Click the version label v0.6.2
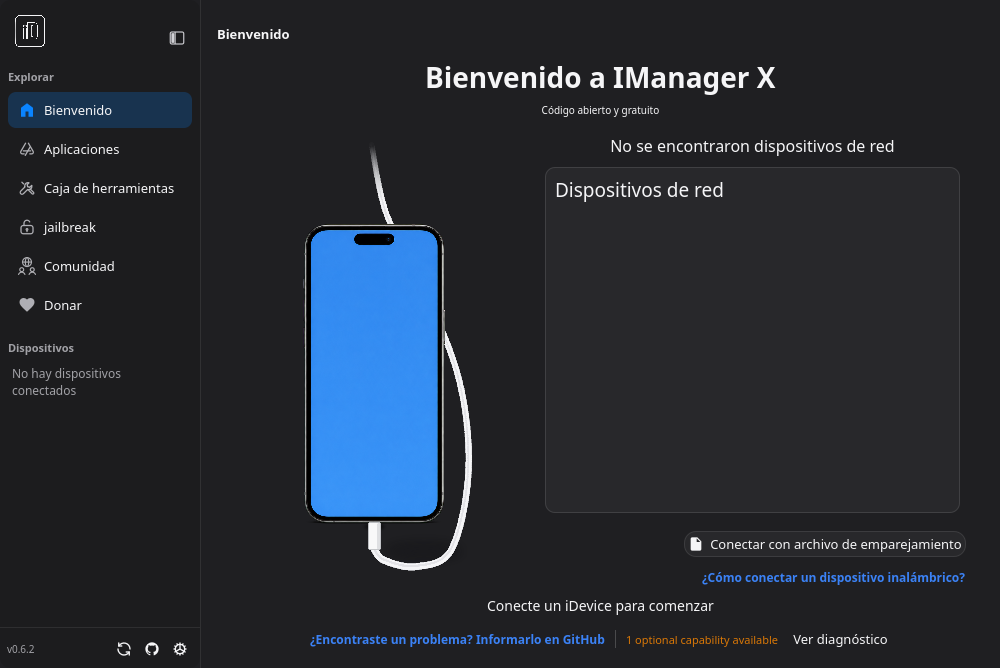 point(20,649)
